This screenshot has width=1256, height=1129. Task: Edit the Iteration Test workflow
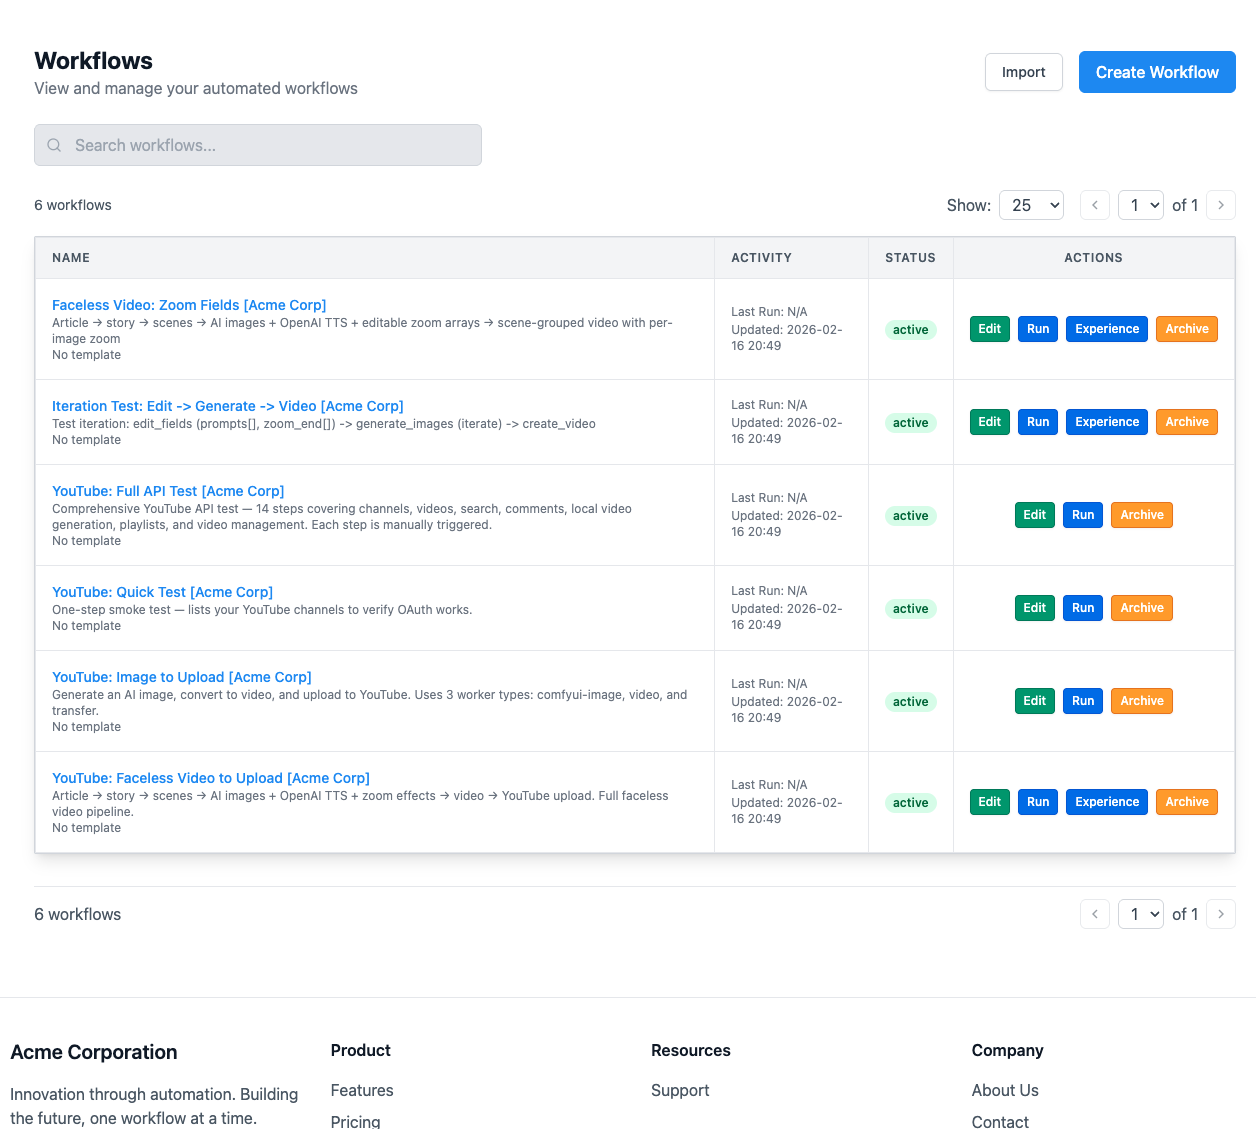[x=989, y=422]
